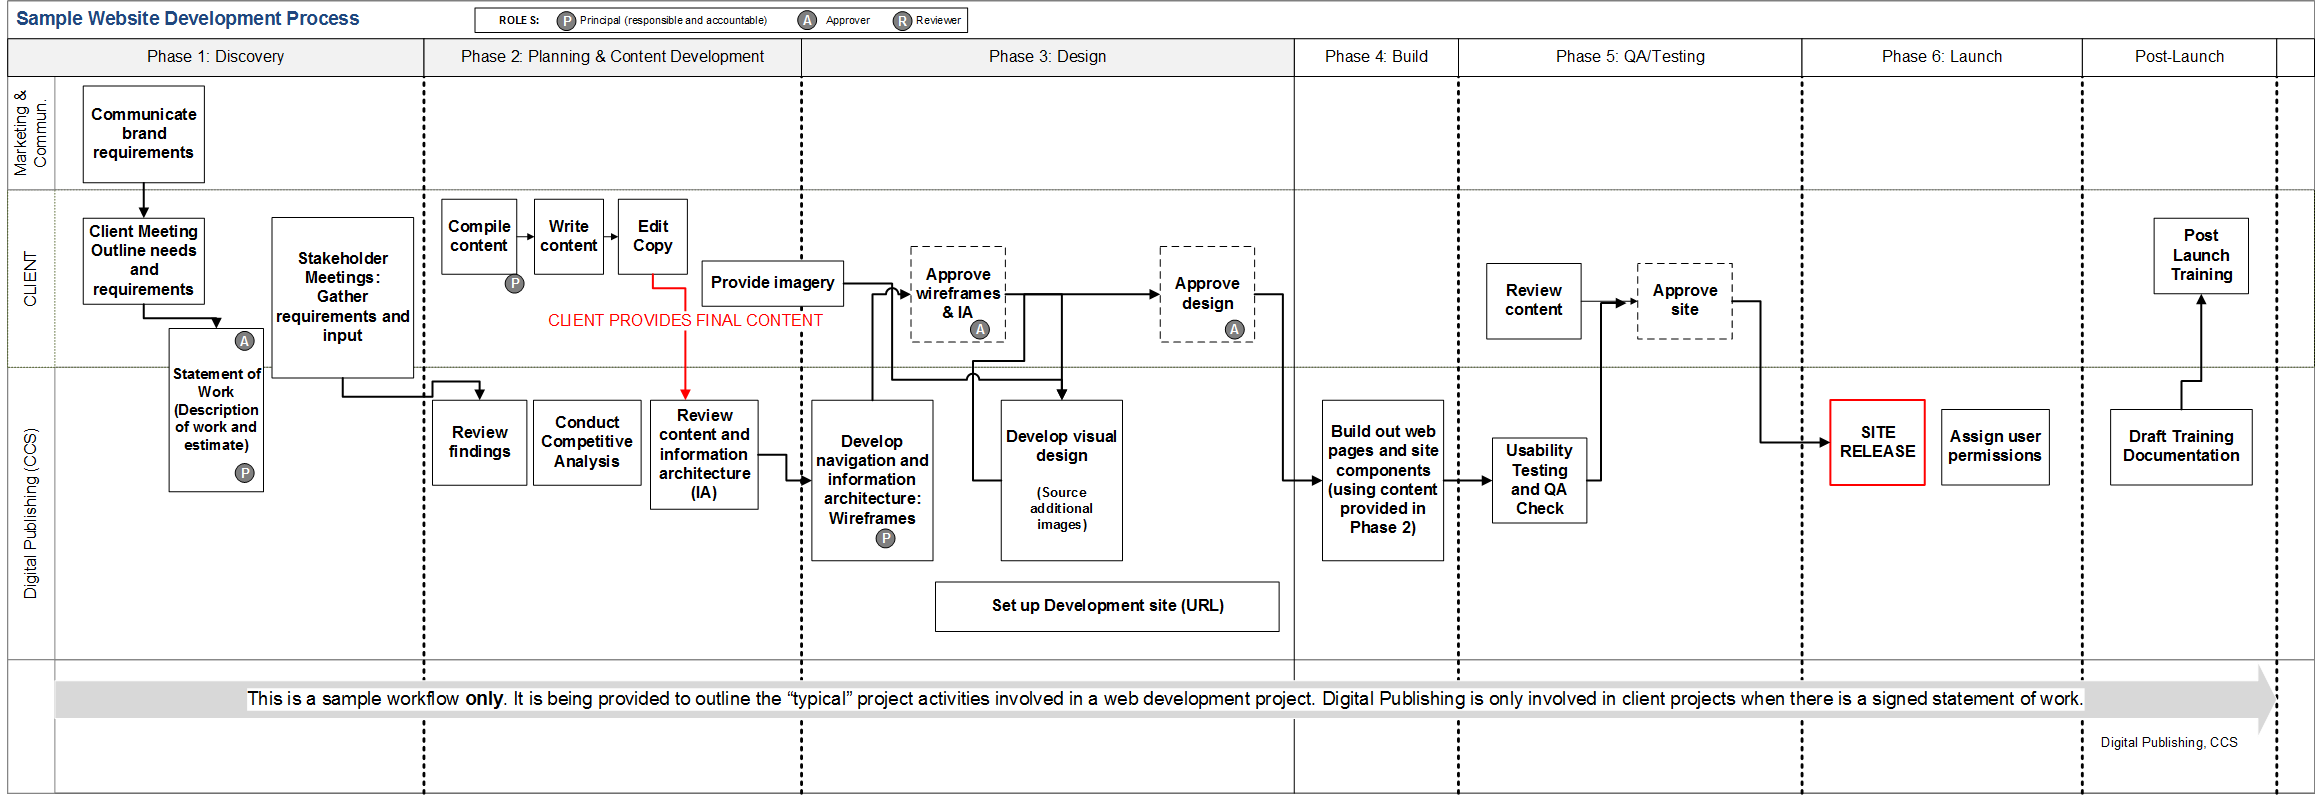Click the red CLIENT PROVIDES FINAL CONTENT text

coord(685,321)
